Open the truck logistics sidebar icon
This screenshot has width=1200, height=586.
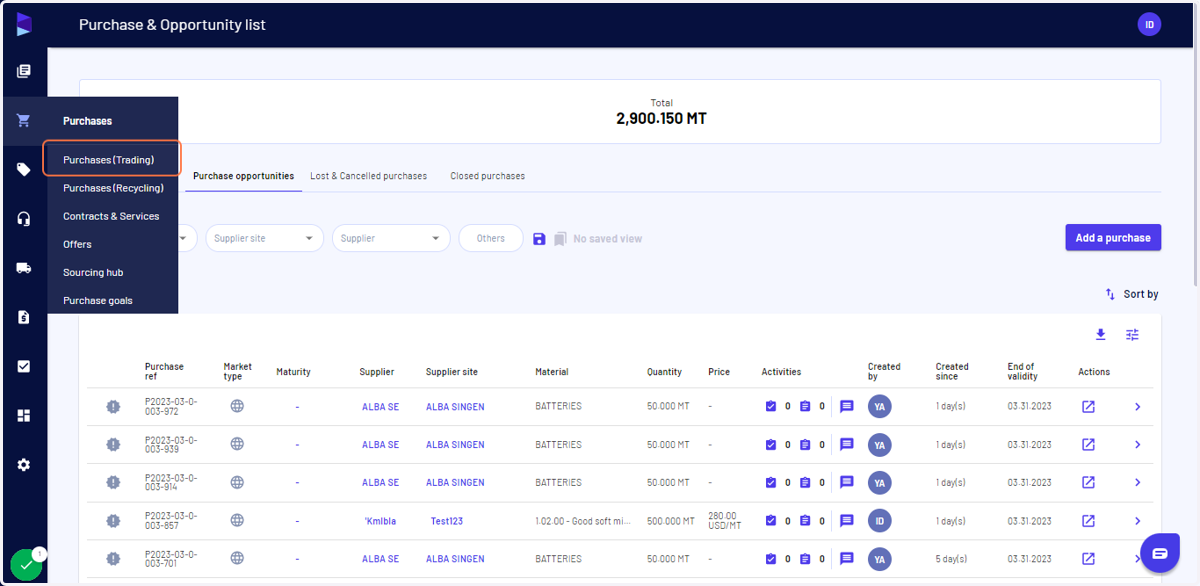coord(24,268)
